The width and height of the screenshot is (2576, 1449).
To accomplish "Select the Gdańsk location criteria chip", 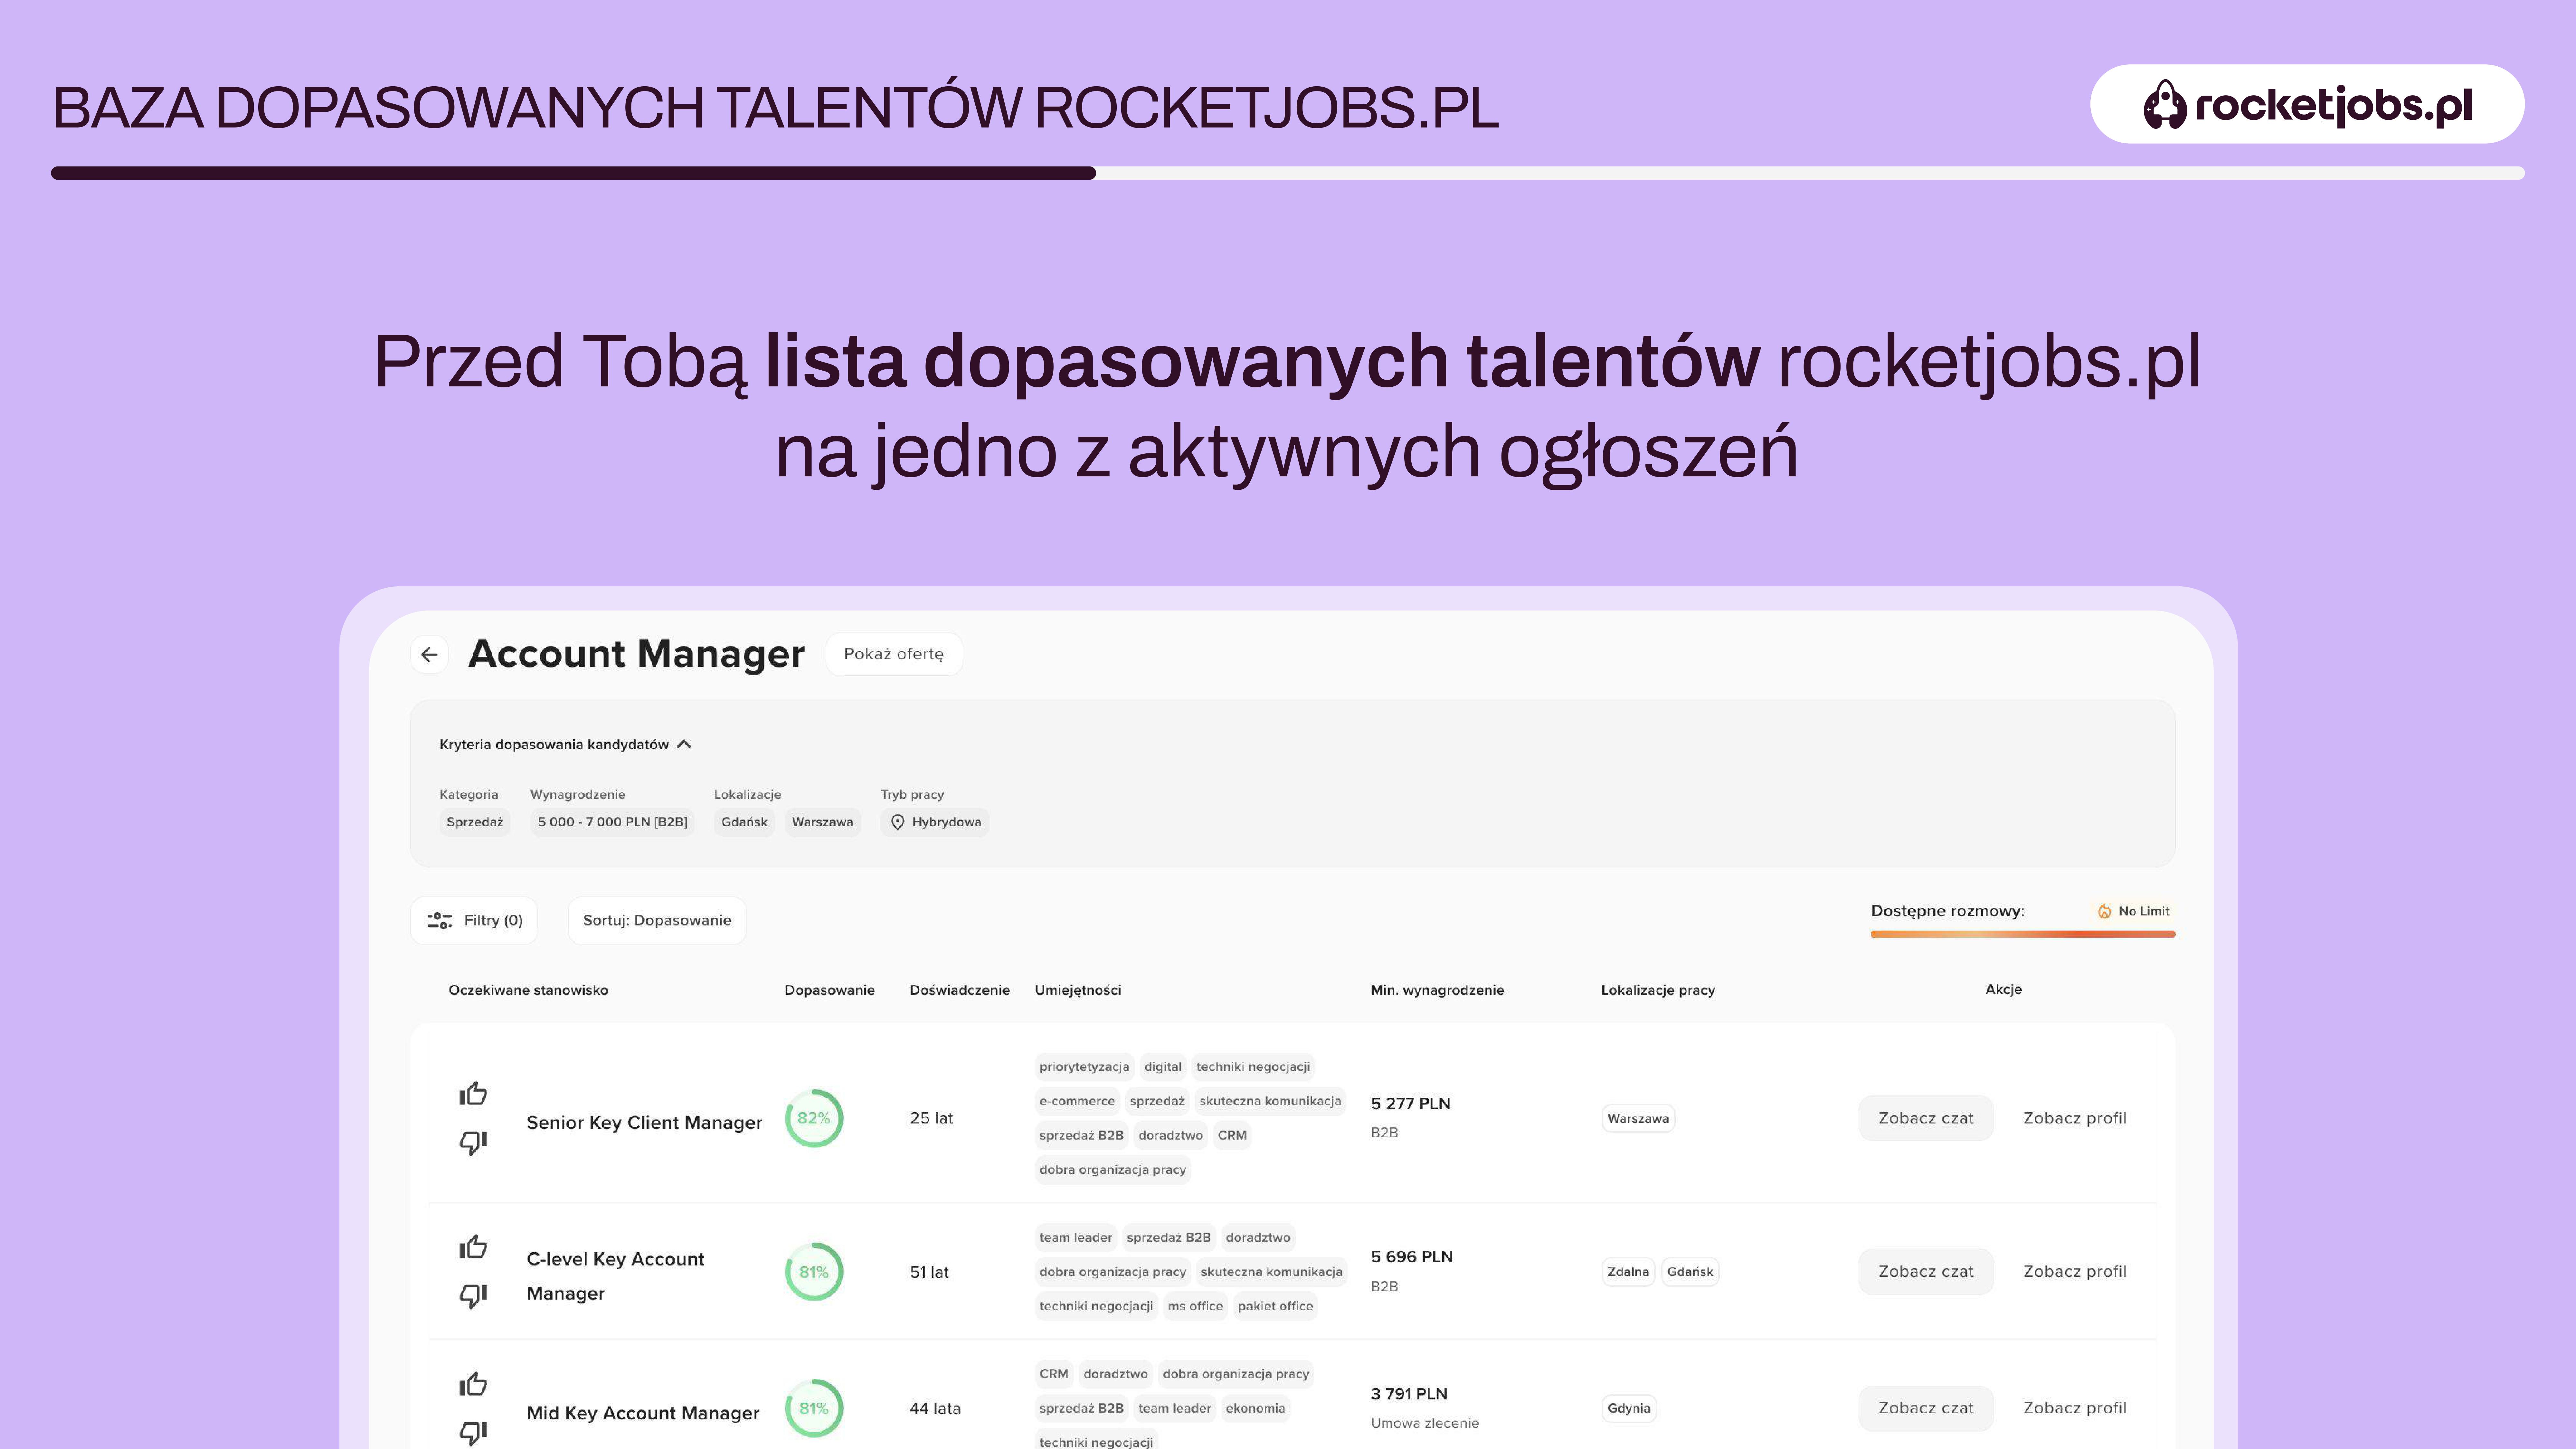I will coord(744,822).
